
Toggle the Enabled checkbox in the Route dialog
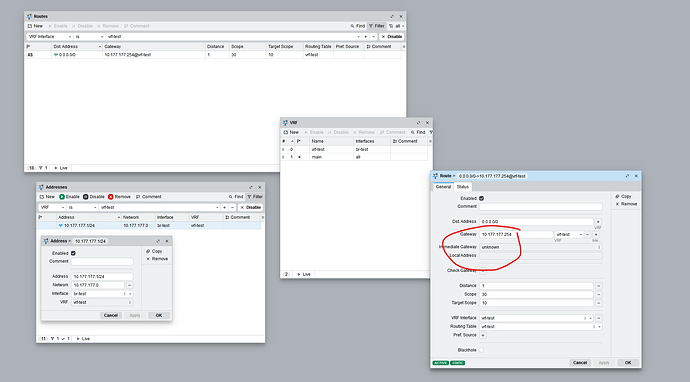point(481,198)
